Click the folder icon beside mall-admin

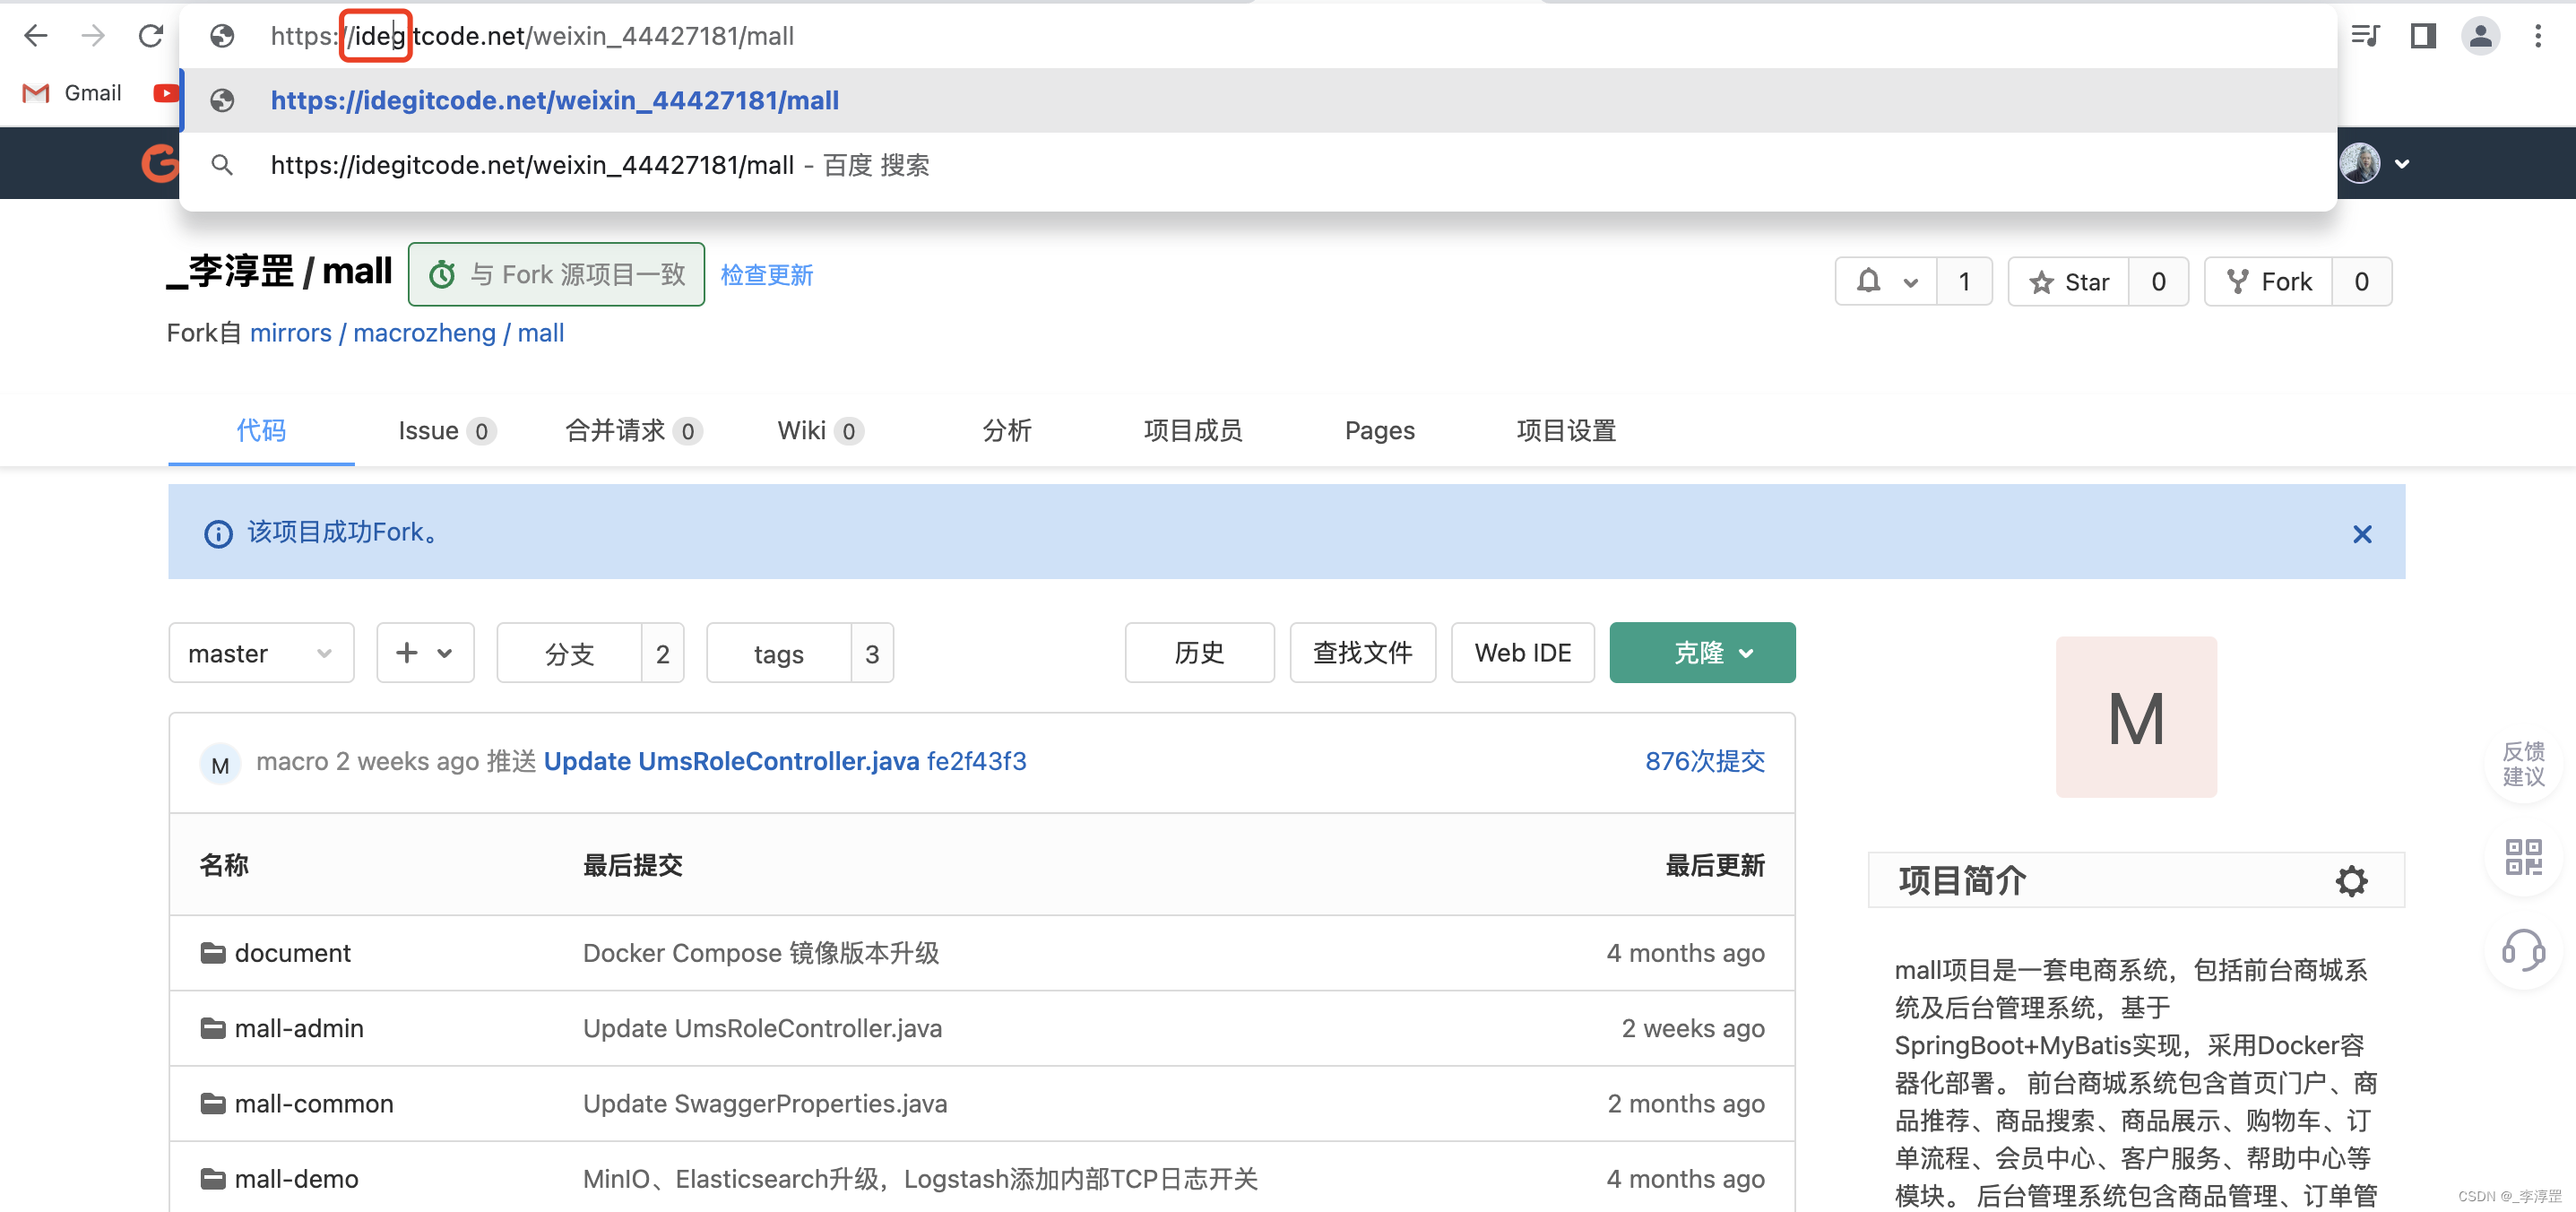(212, 1028)
